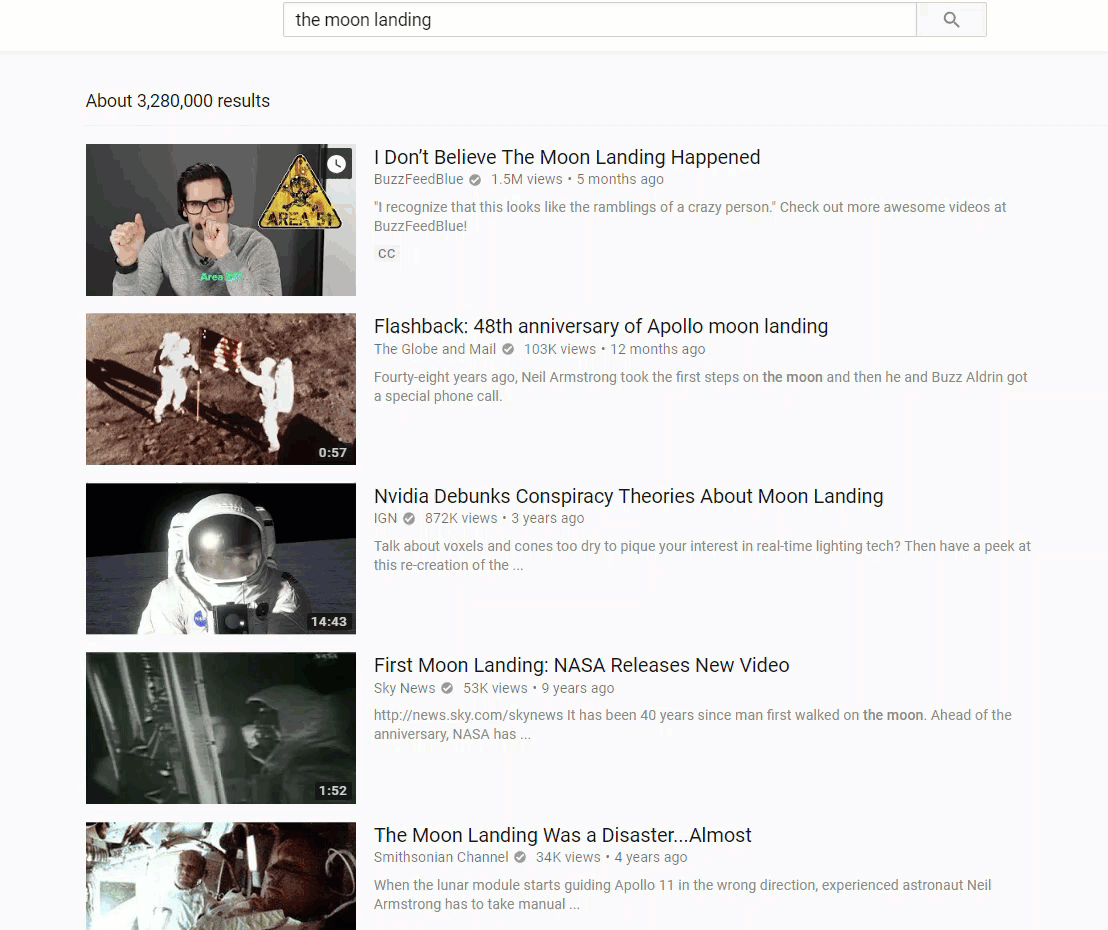Click the astronauts with flag thumbnail
The image size is (1108, 930).
pos(220,389)
